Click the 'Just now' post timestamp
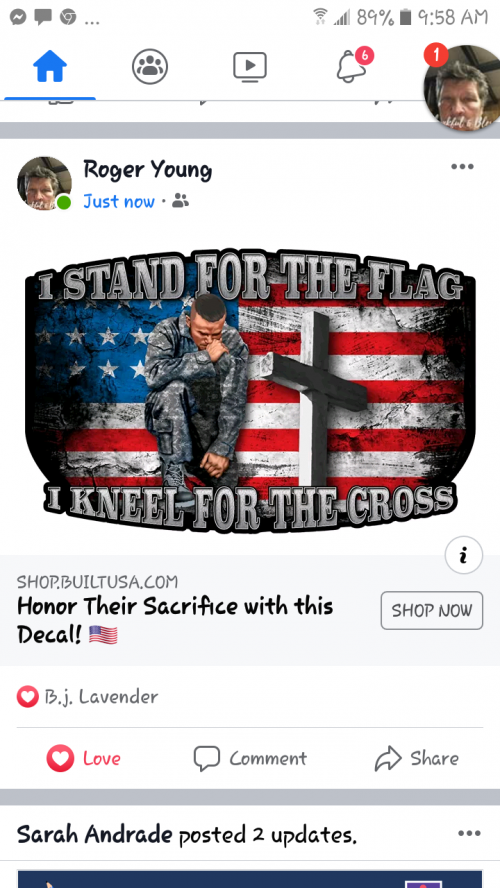Viewport: 500px width, 888px height. [x=119, y=201]
